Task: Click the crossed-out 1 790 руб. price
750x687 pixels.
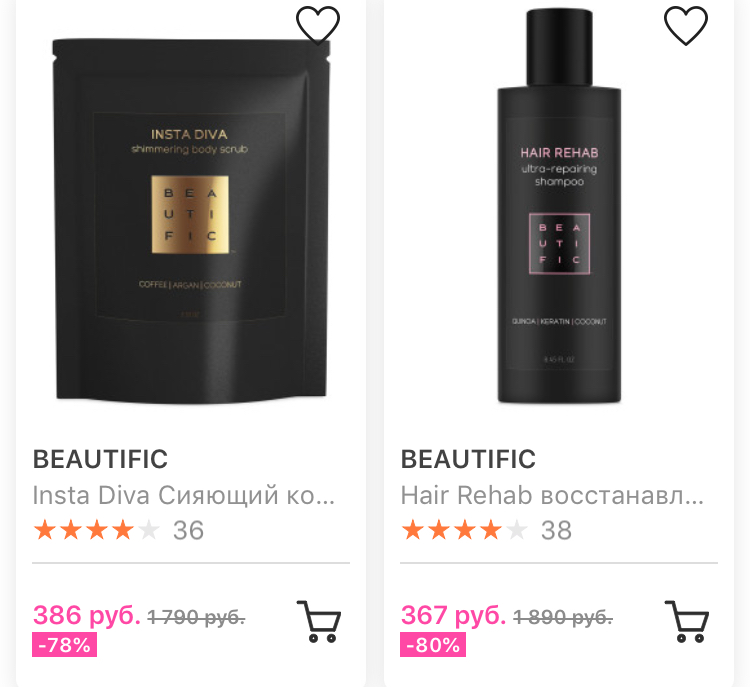Action: [x=196, y=617]
